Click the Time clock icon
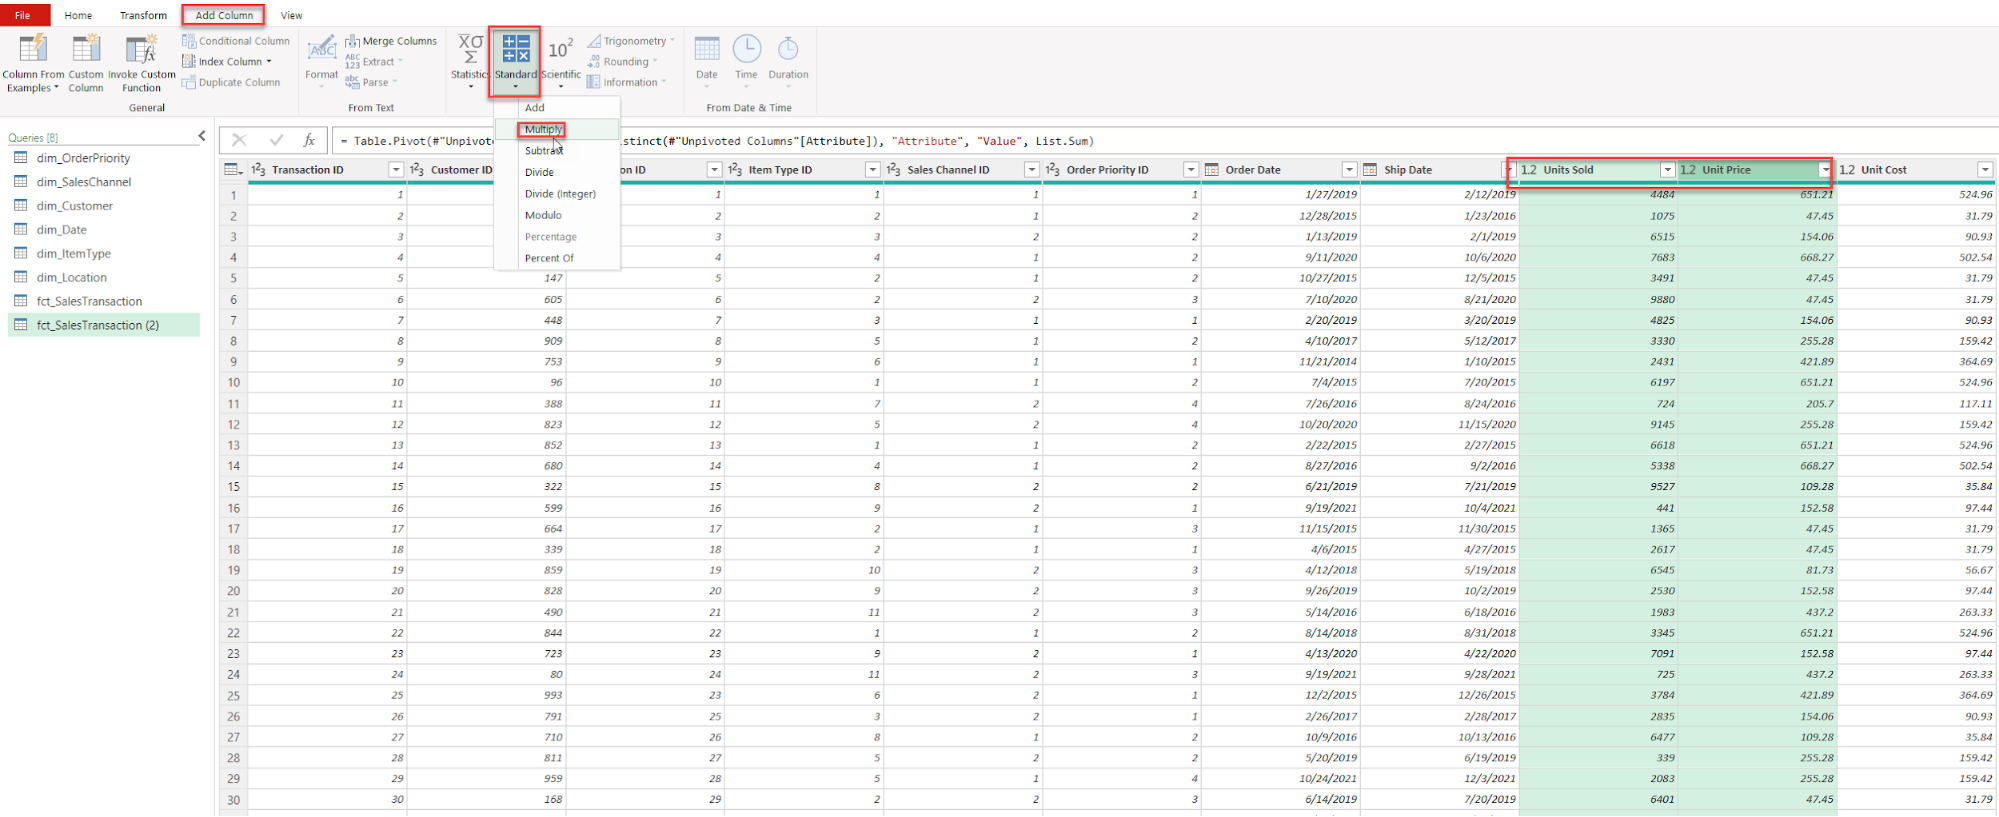 pyautogui.click(x=747, y=48)
